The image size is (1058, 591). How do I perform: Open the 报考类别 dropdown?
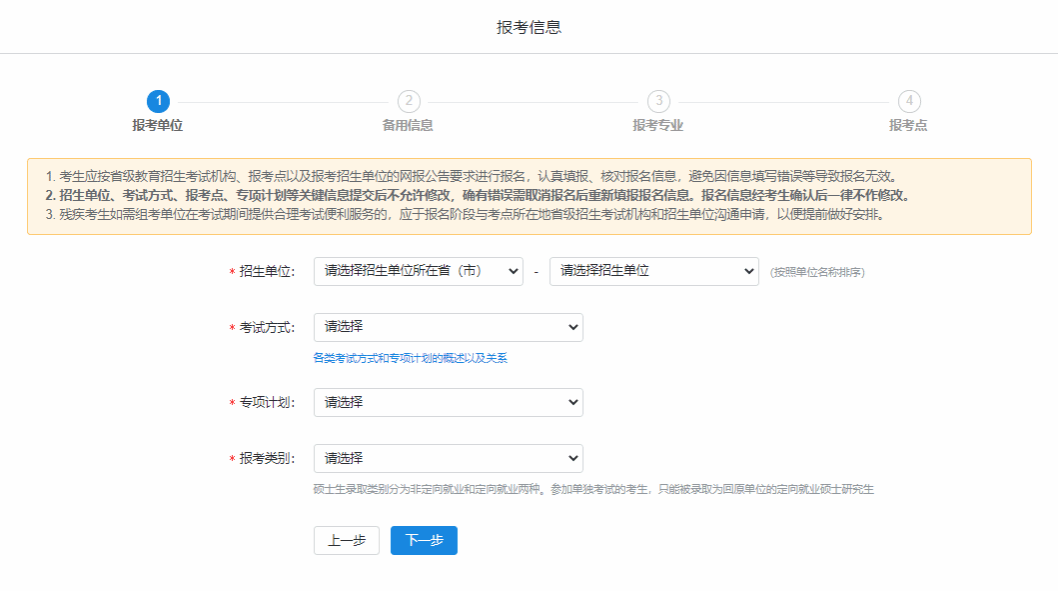coord(448,458)
